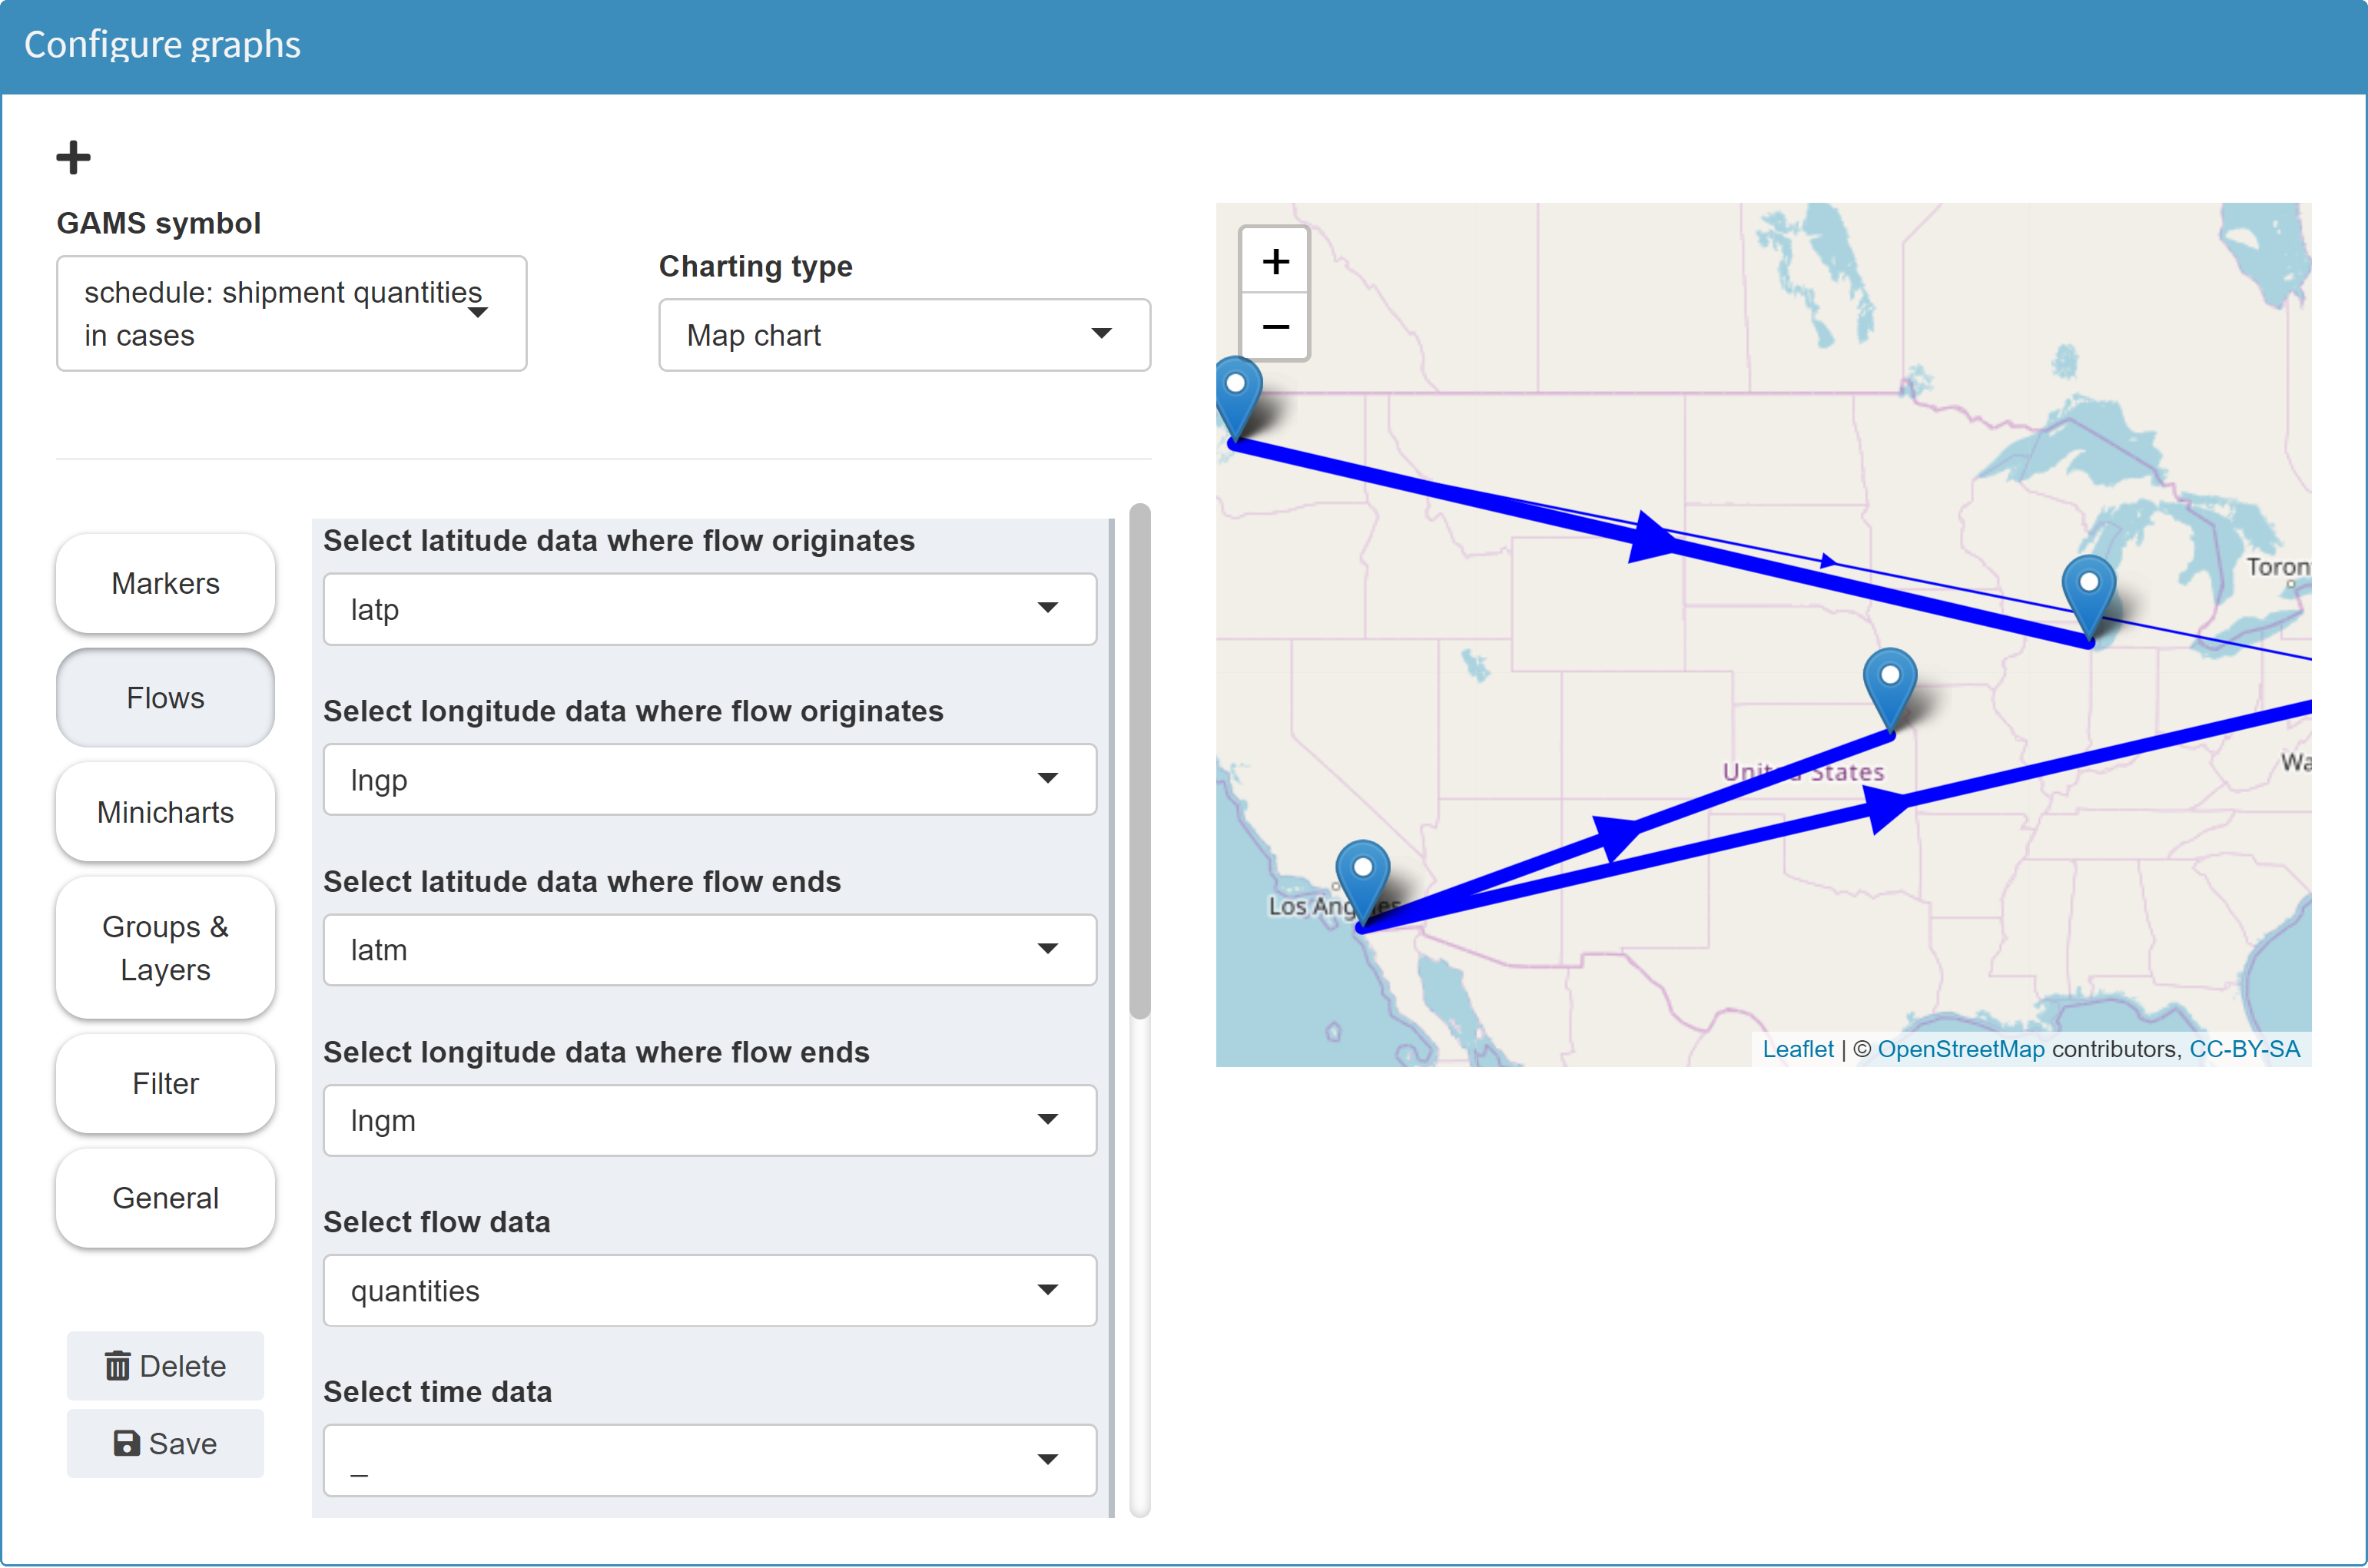
Task: Select the Flows panel icon
Action: 166,697
